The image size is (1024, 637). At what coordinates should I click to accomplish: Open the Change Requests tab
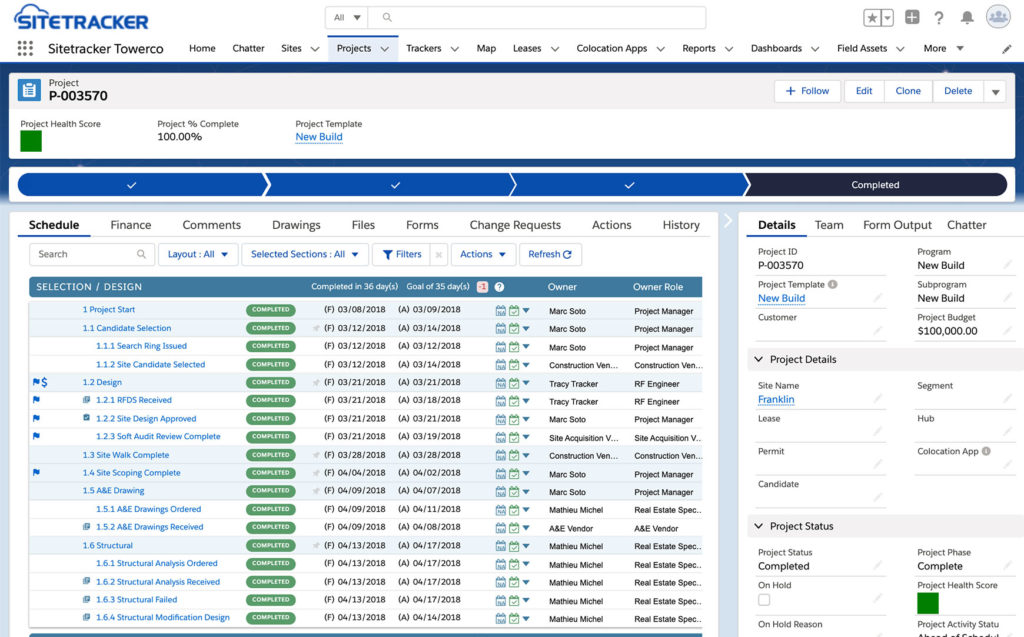515,225
